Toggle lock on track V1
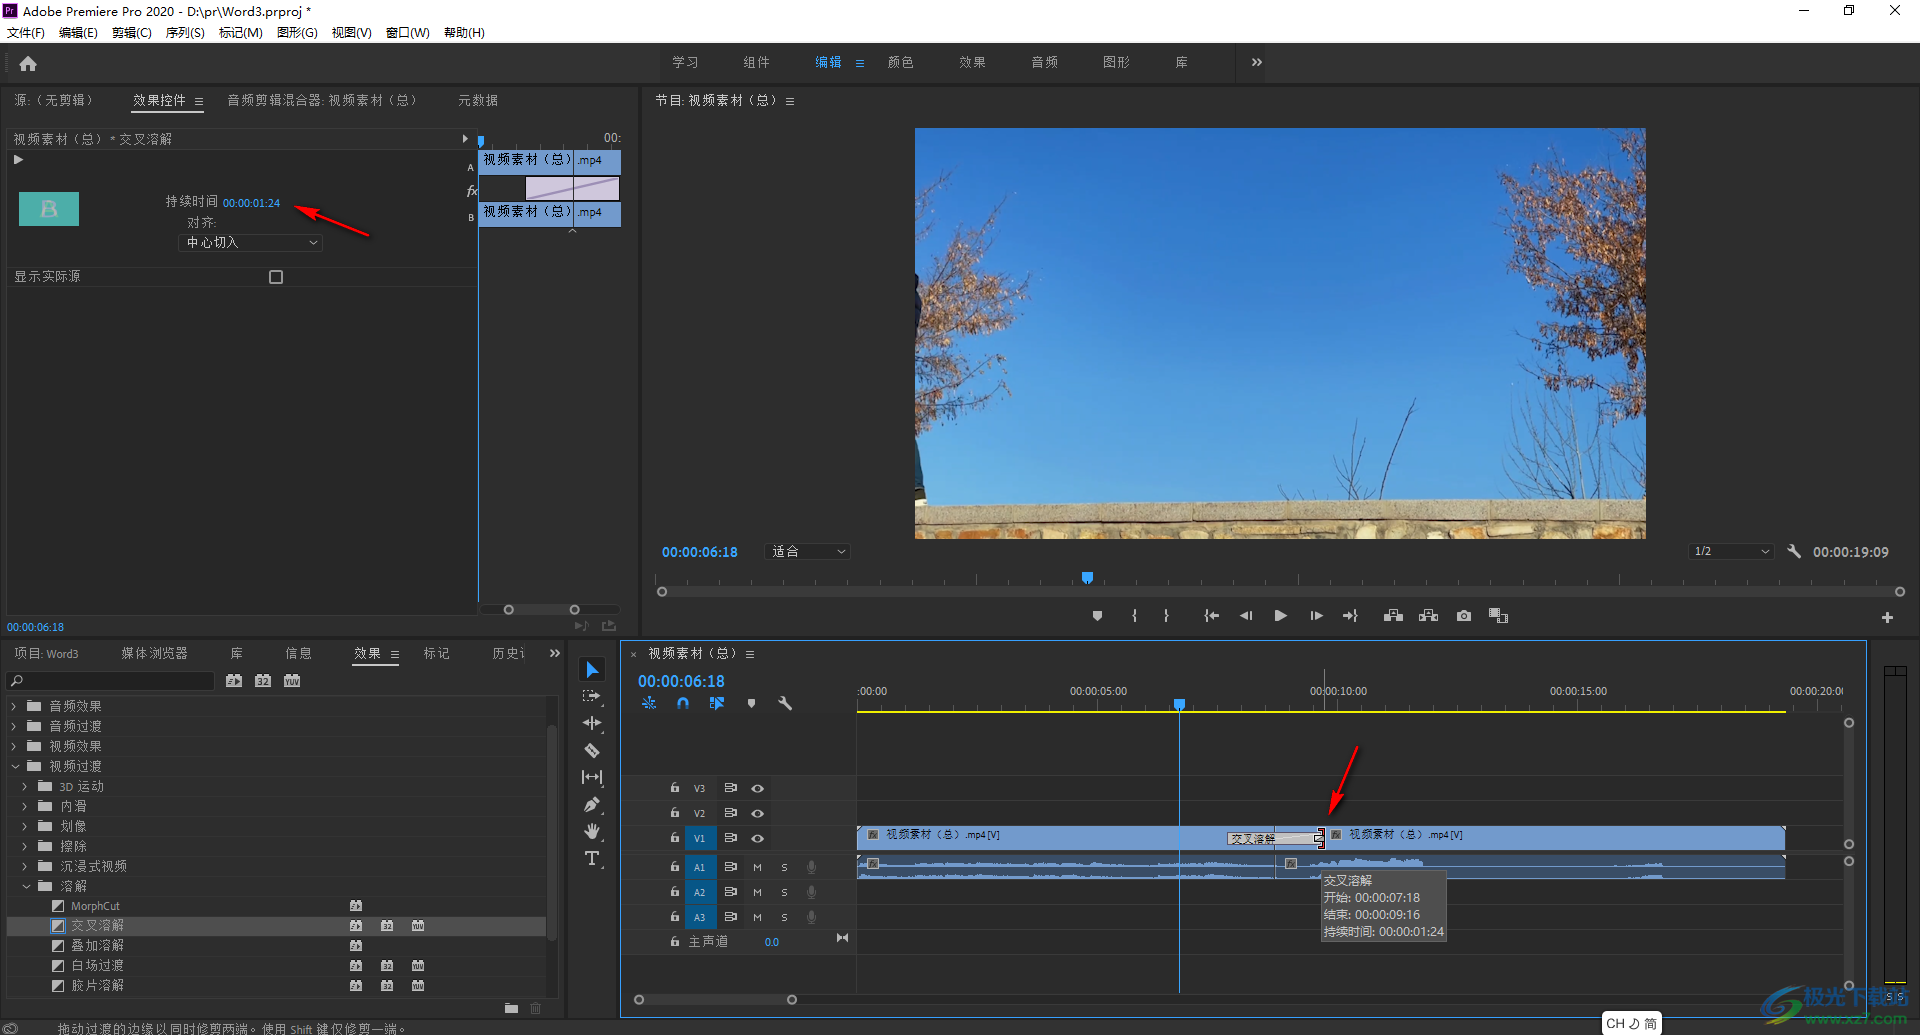Viewport: 1920px width, 1035px height. [675, 838]
